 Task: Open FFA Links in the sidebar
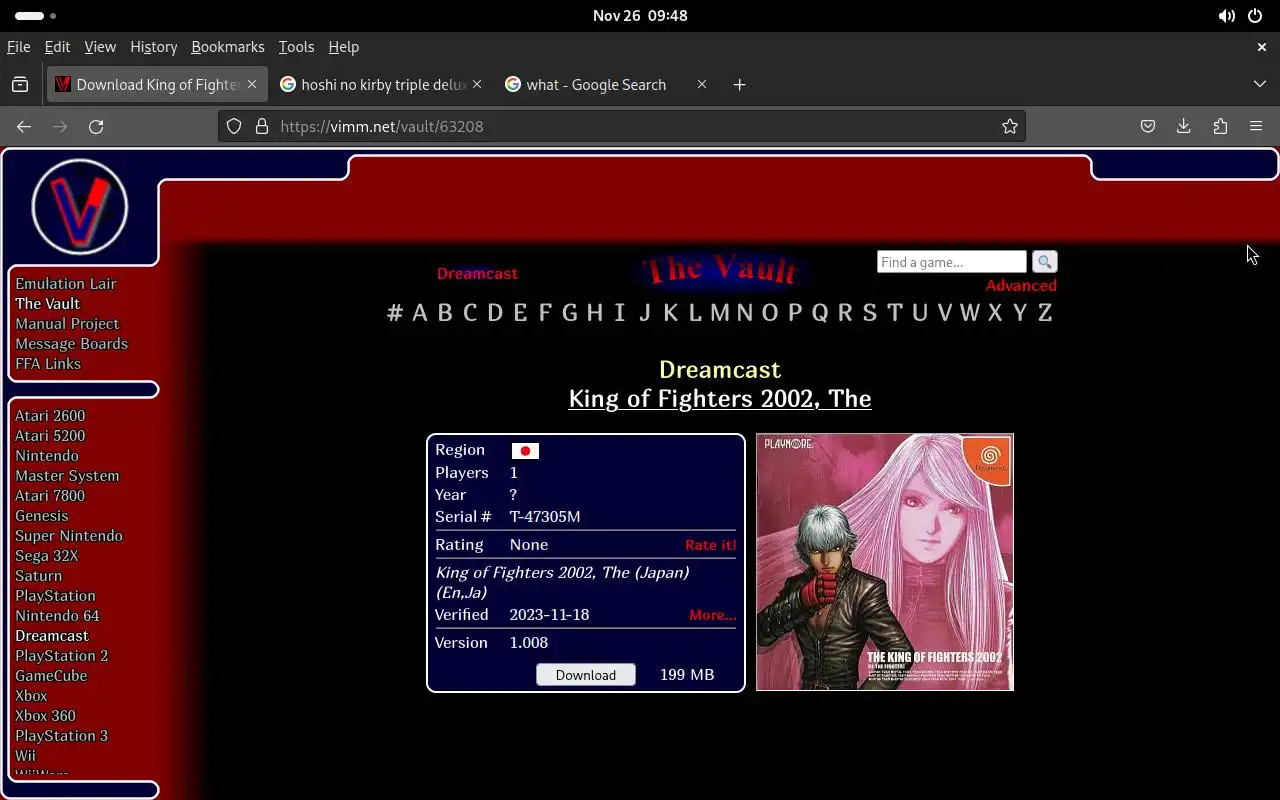pyautogui.click(x=48, y=364)
